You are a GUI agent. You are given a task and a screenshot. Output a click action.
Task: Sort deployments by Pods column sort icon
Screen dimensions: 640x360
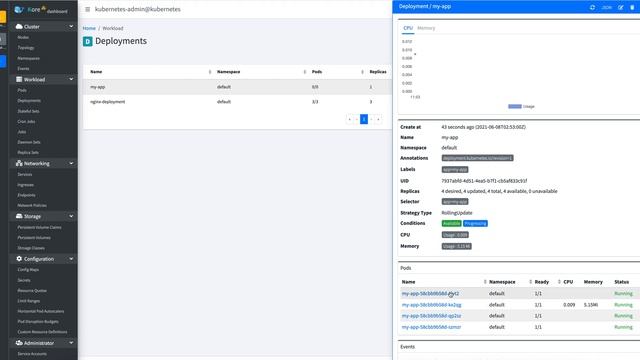tap(362, 72)
